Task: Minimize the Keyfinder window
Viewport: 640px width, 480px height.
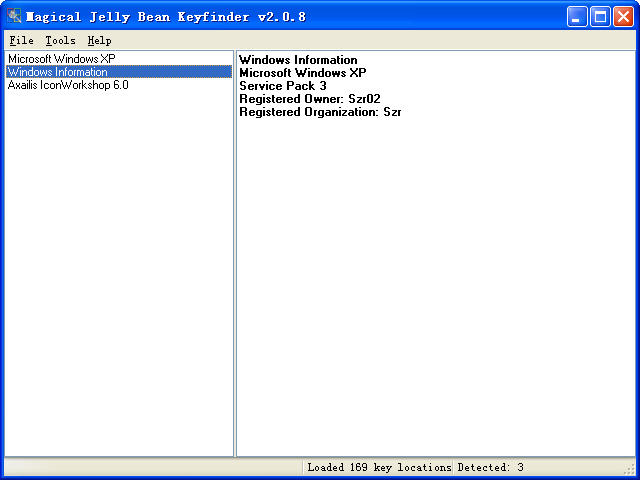Action: click(x=577, y=17)
